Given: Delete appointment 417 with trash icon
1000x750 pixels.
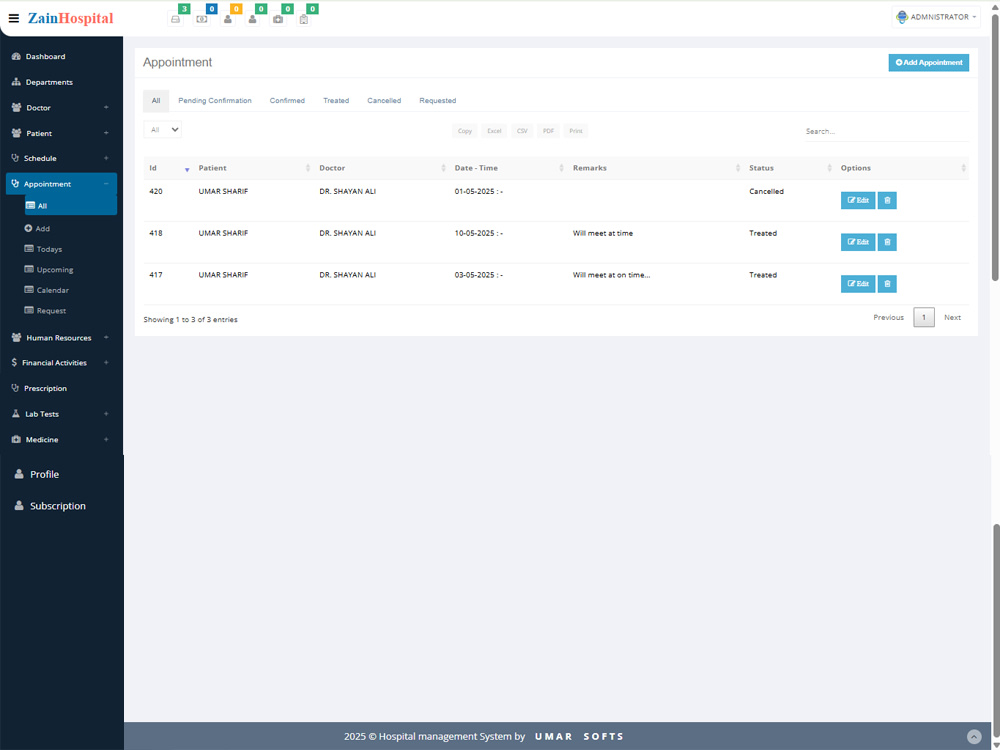Looking at the screenshot, I should coord(887,284).
